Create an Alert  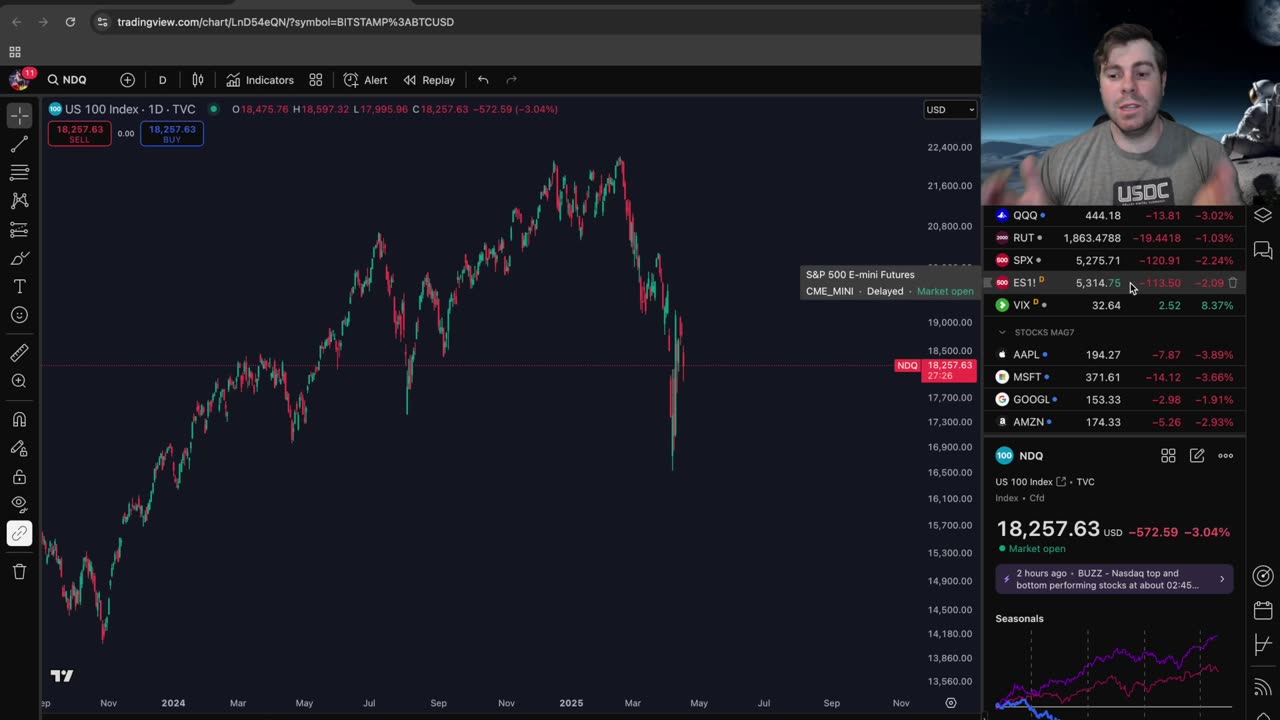(x=366, y=80)
